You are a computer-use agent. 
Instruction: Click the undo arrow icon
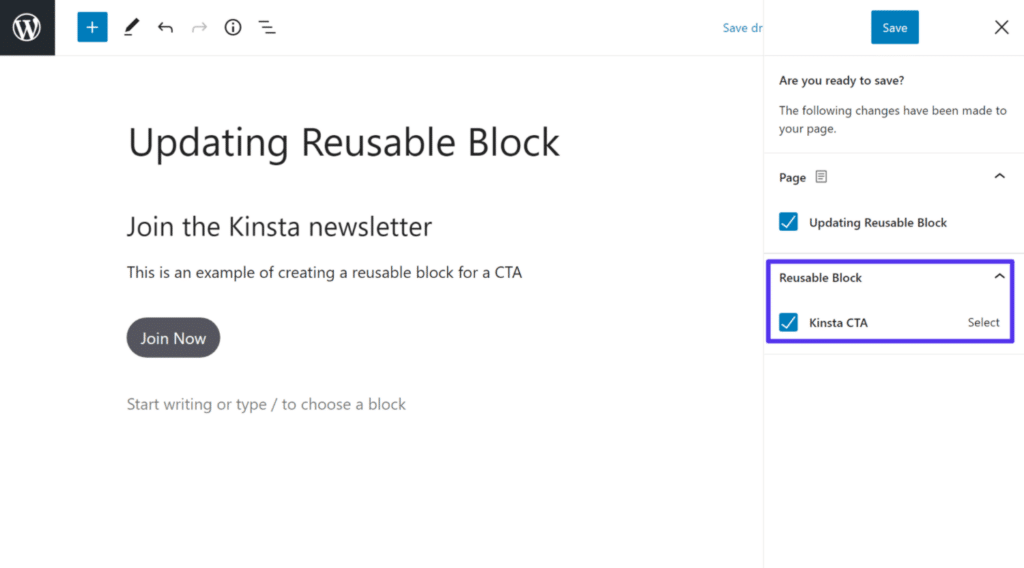coord(165,27)
